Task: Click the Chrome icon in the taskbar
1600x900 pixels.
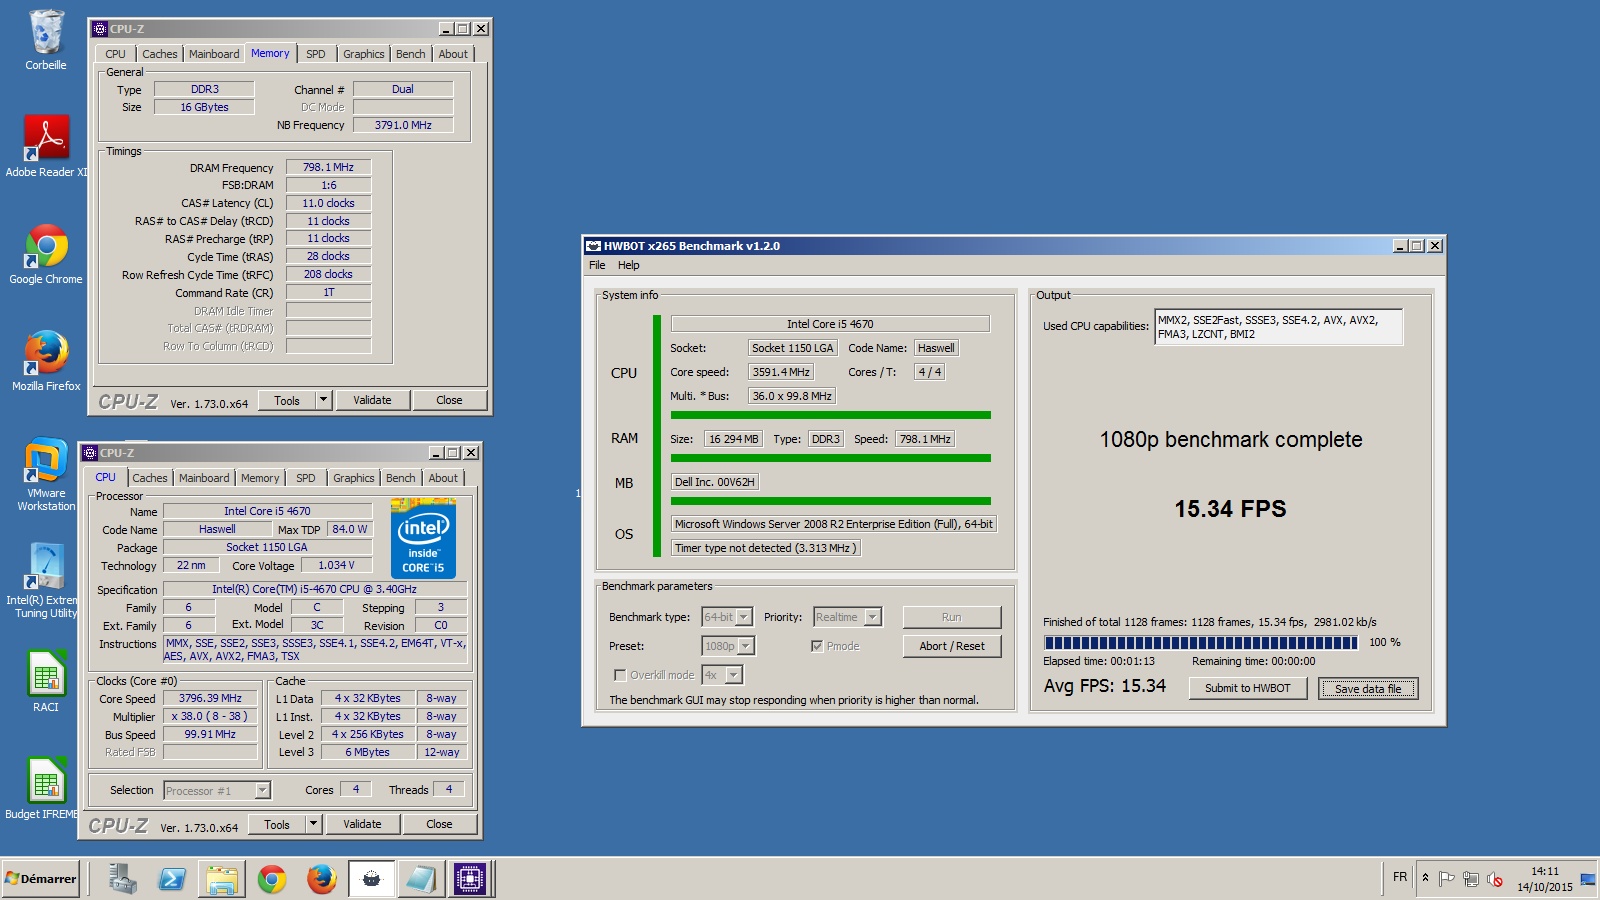Action: (272, 879)
